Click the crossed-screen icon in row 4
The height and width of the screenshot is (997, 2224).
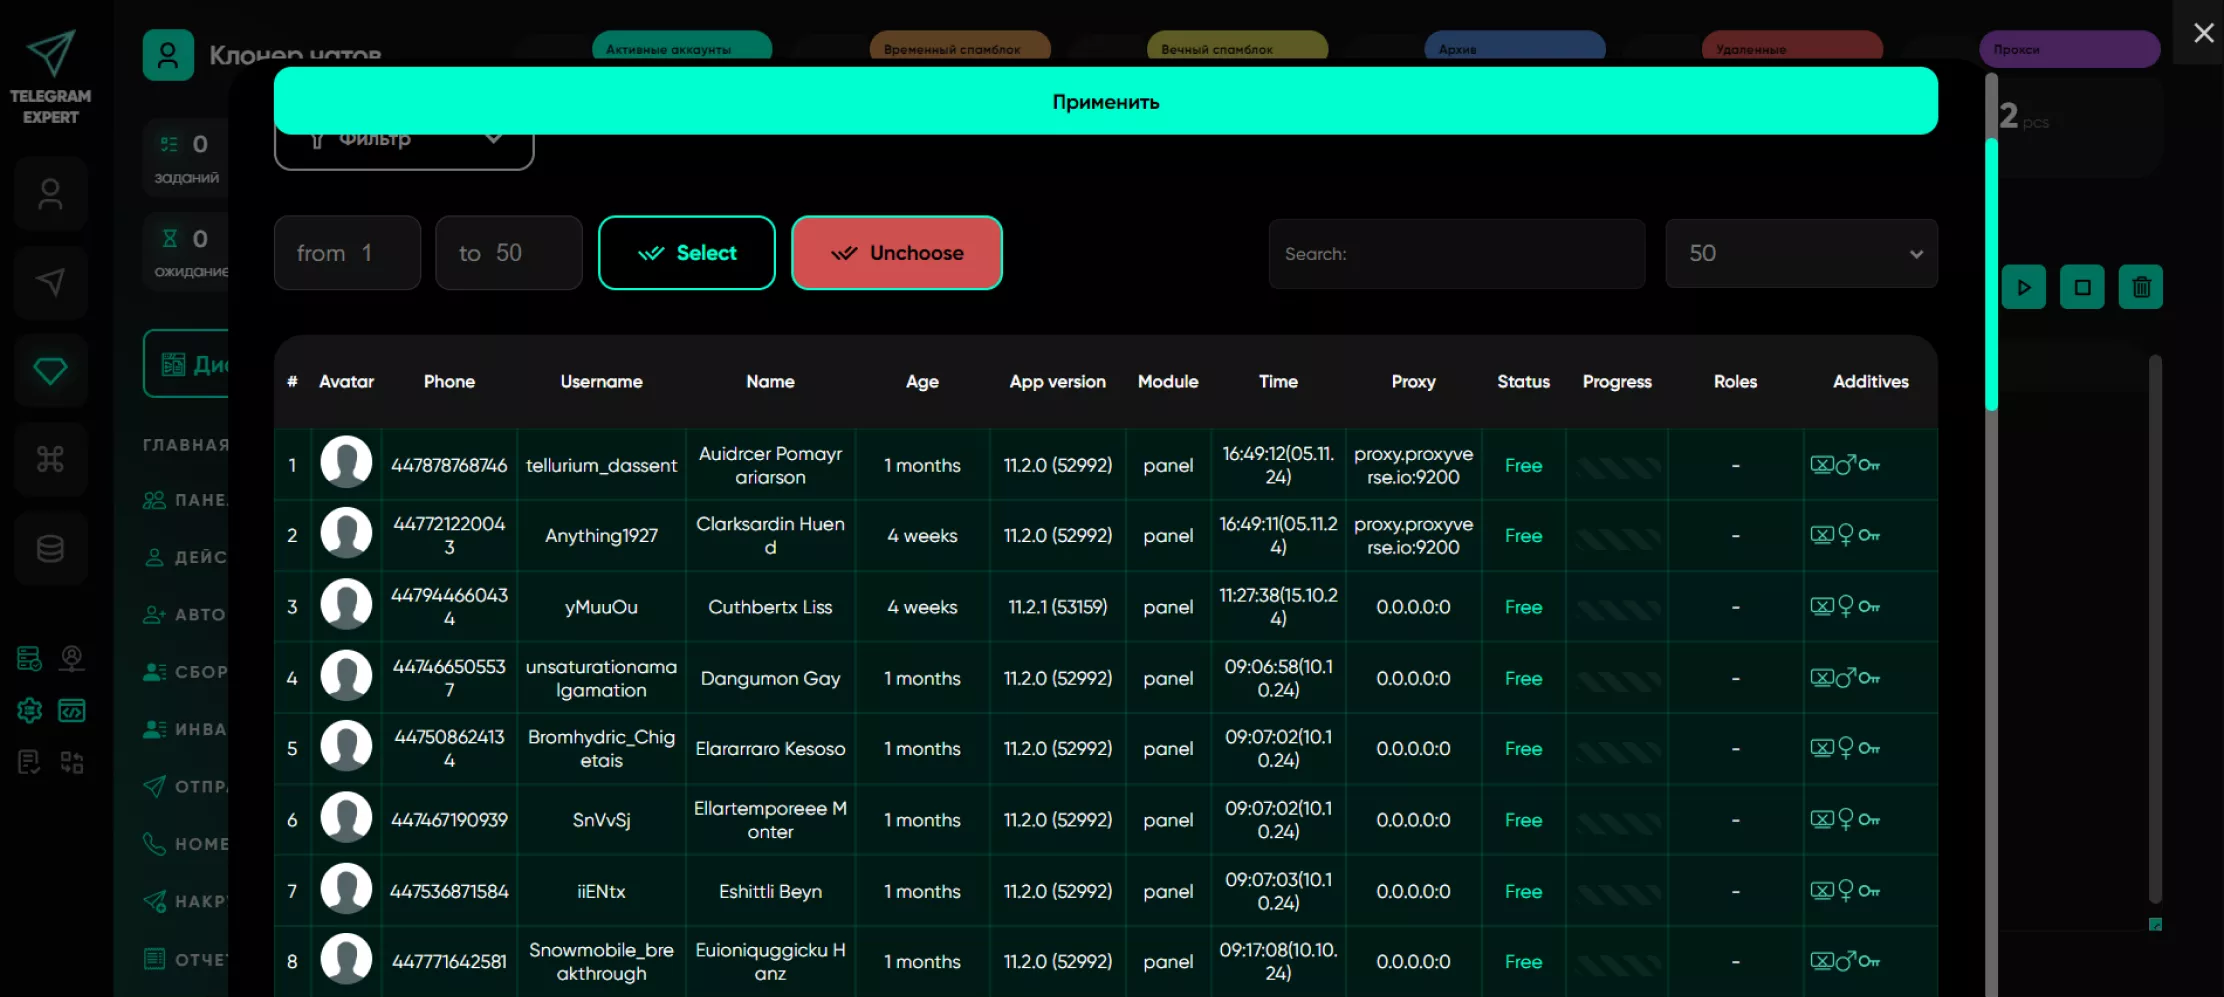click(1822, 678)
